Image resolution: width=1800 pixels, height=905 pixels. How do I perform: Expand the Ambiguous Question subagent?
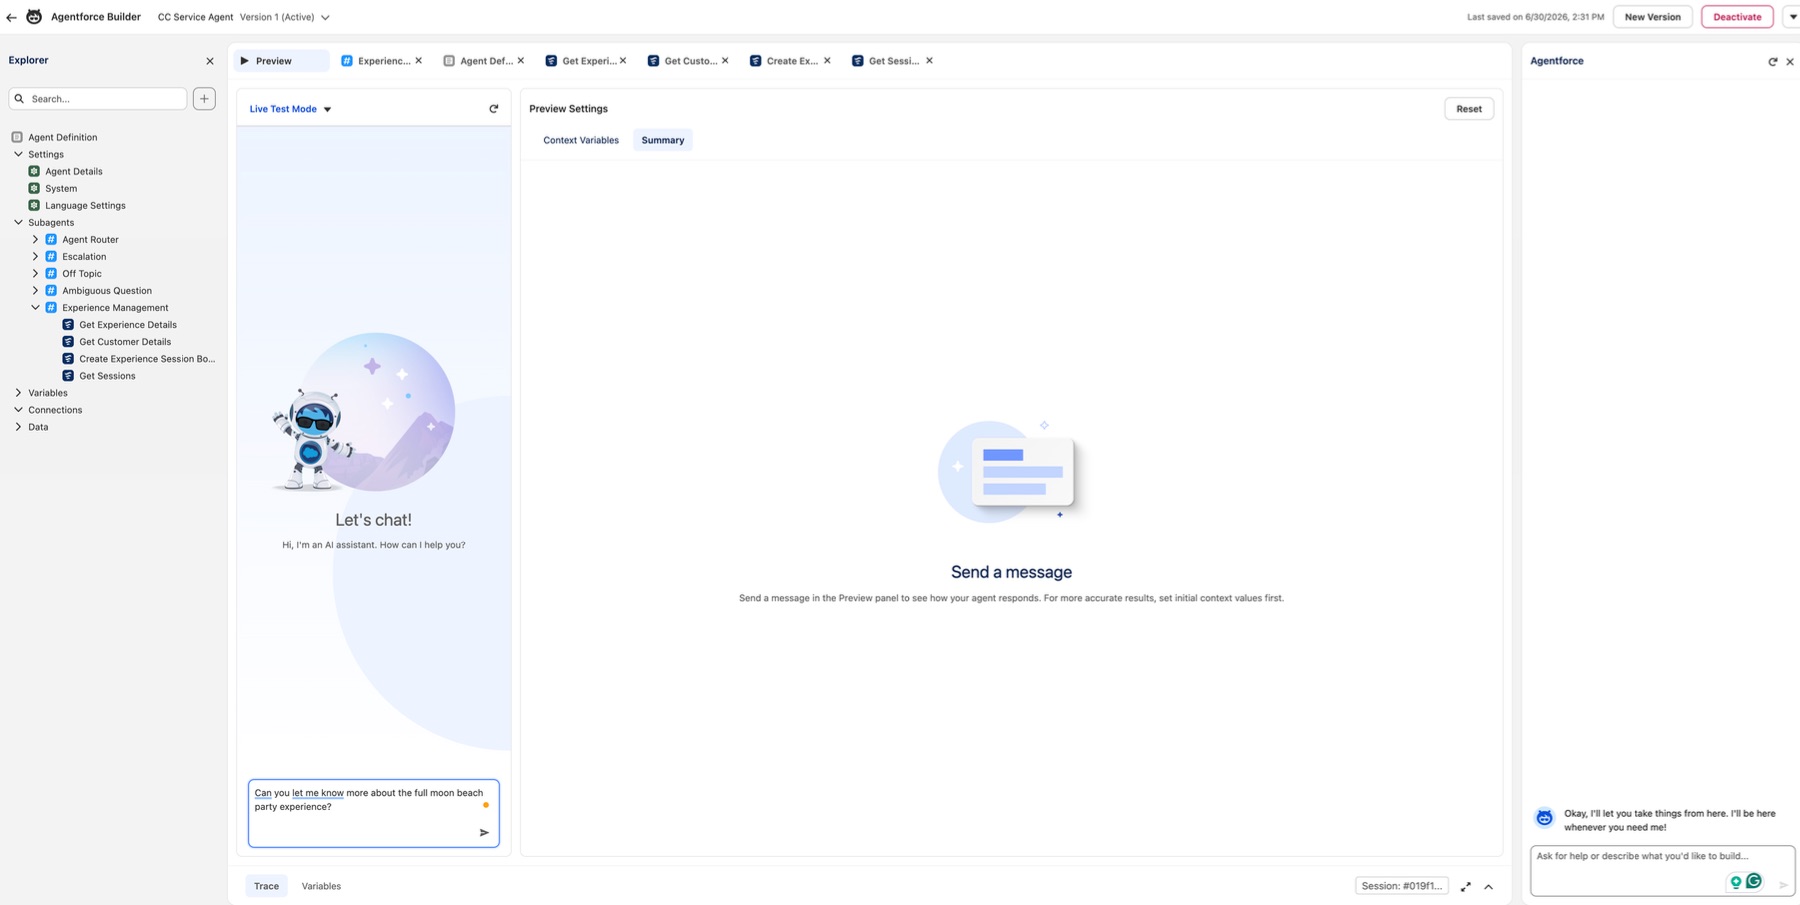(35, 290)
